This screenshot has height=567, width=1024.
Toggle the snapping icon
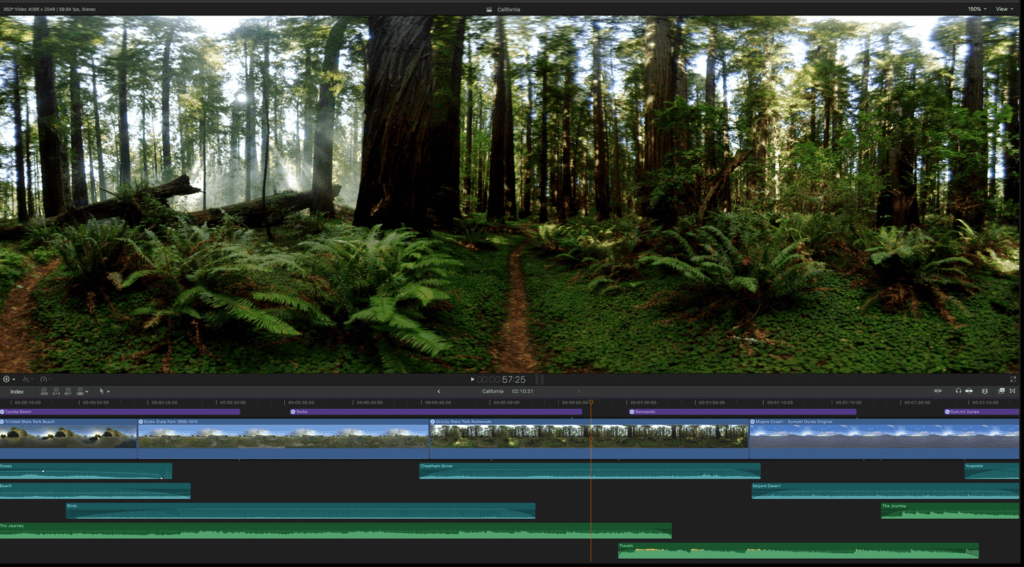coord(970,391)
